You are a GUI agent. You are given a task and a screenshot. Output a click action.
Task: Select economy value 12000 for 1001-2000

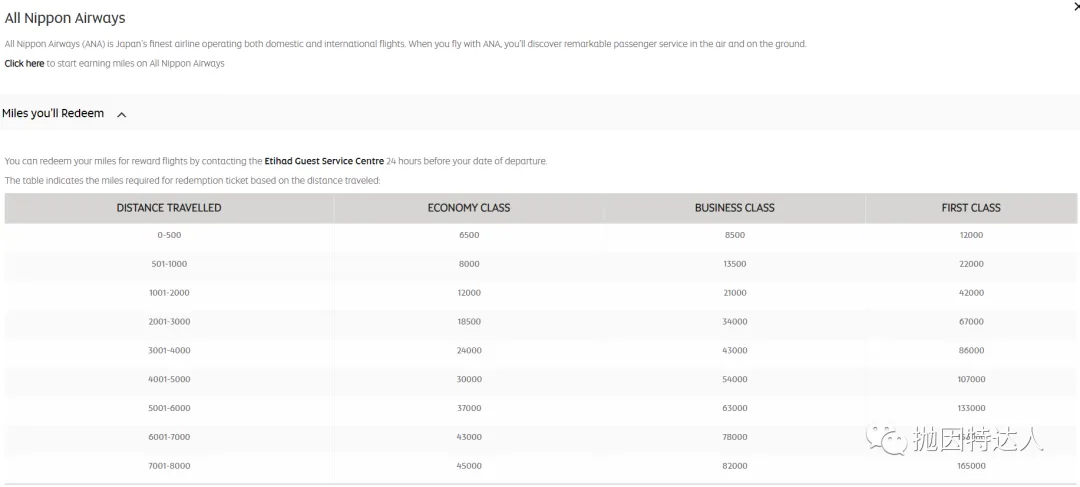(468, 293)
